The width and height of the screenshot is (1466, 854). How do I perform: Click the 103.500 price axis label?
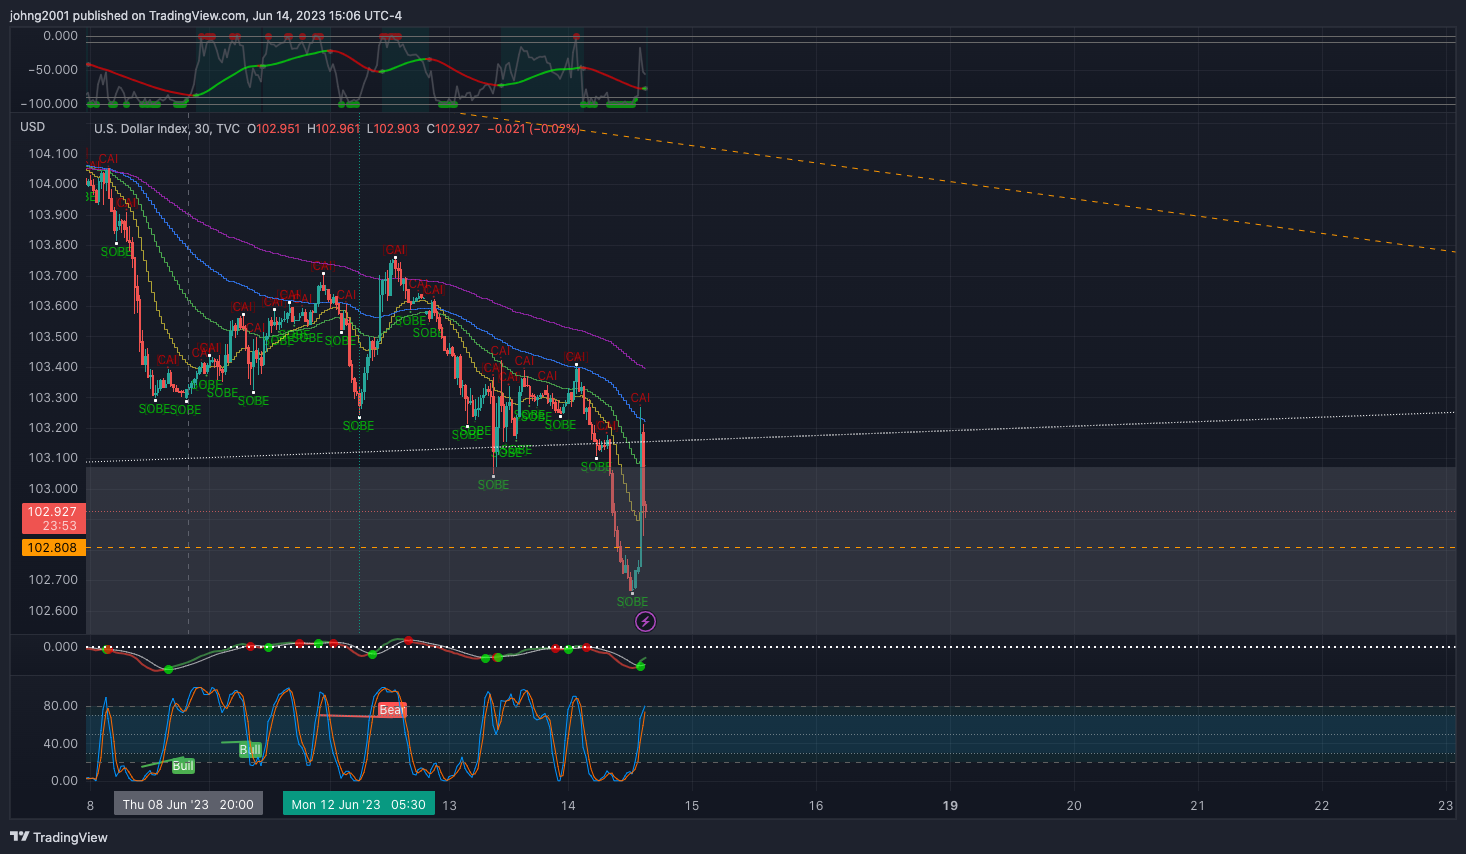coord(53,337)
